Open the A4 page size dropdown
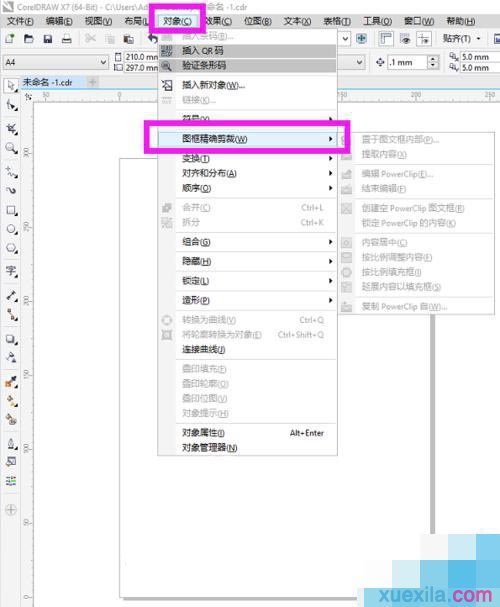This screenshot has height=607, width=500. tap(103, 62)
